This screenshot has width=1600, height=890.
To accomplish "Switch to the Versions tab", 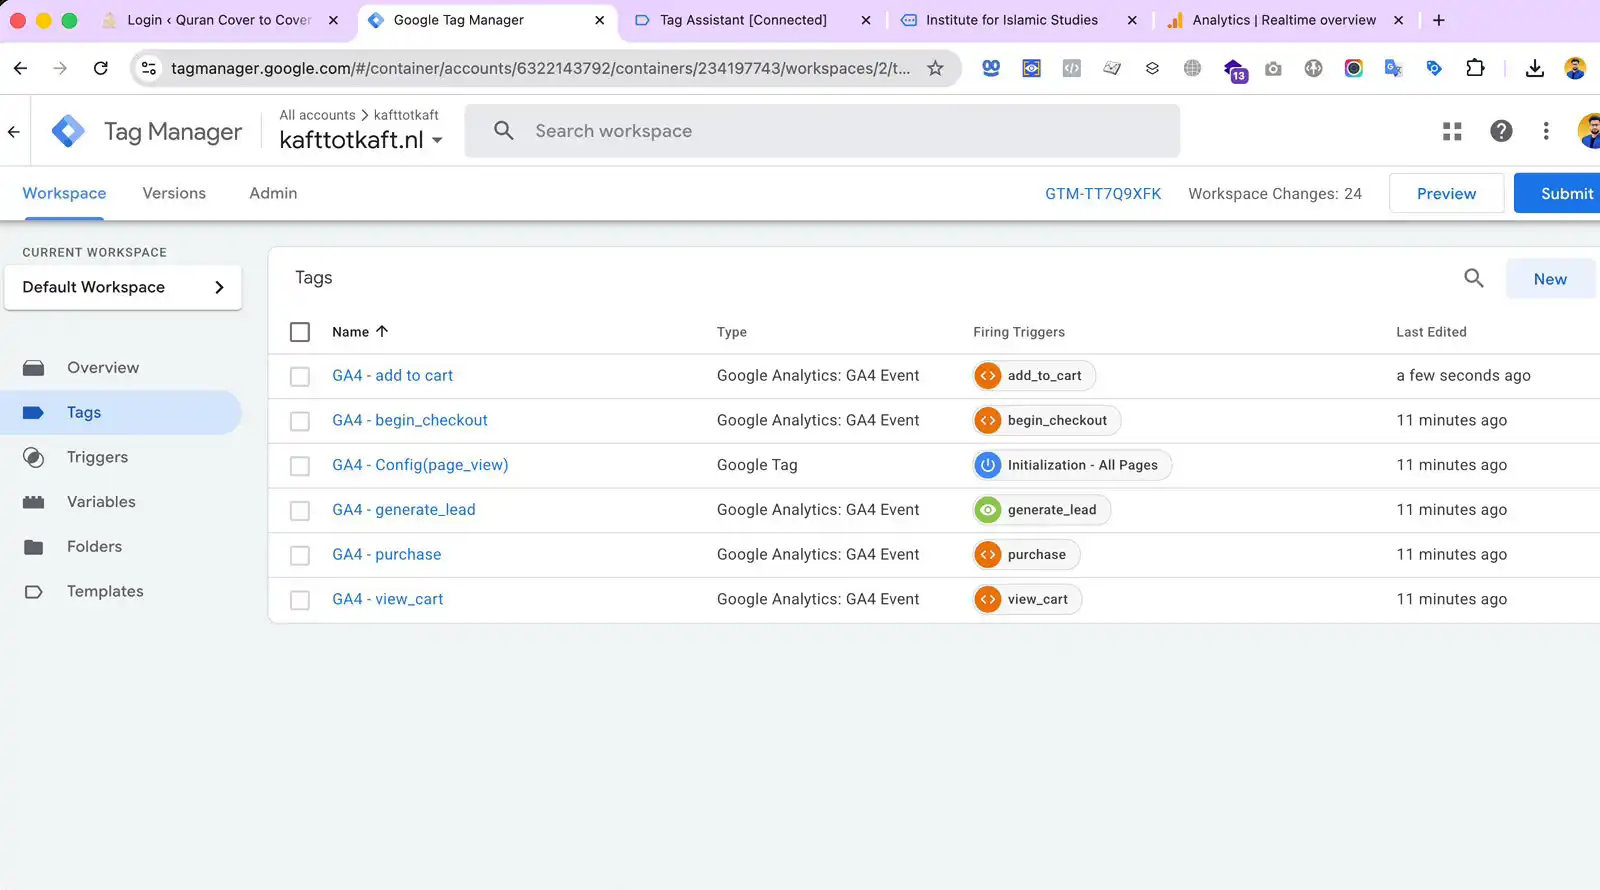I will (174, 193).
